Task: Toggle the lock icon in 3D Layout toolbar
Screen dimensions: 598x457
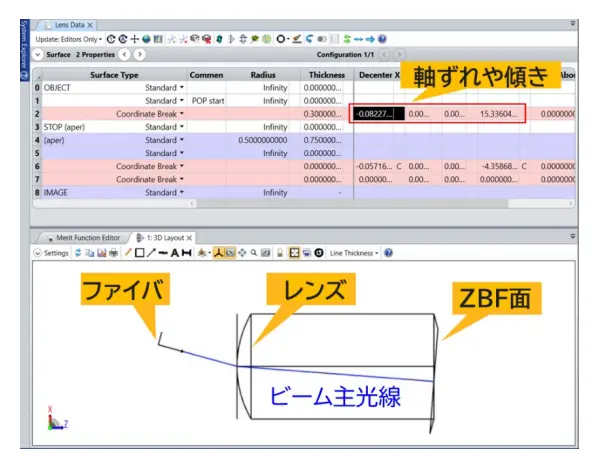Action: [x=280, y=253]
